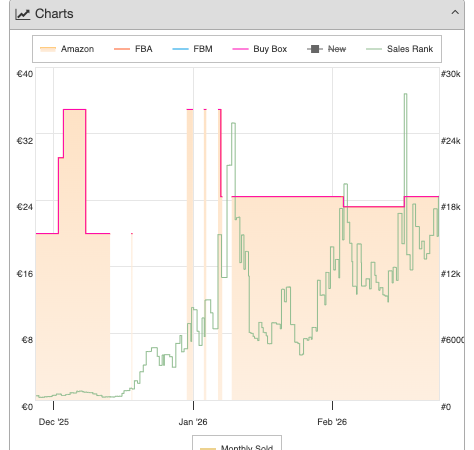Click the #24k rank axis label

(451, 141)
